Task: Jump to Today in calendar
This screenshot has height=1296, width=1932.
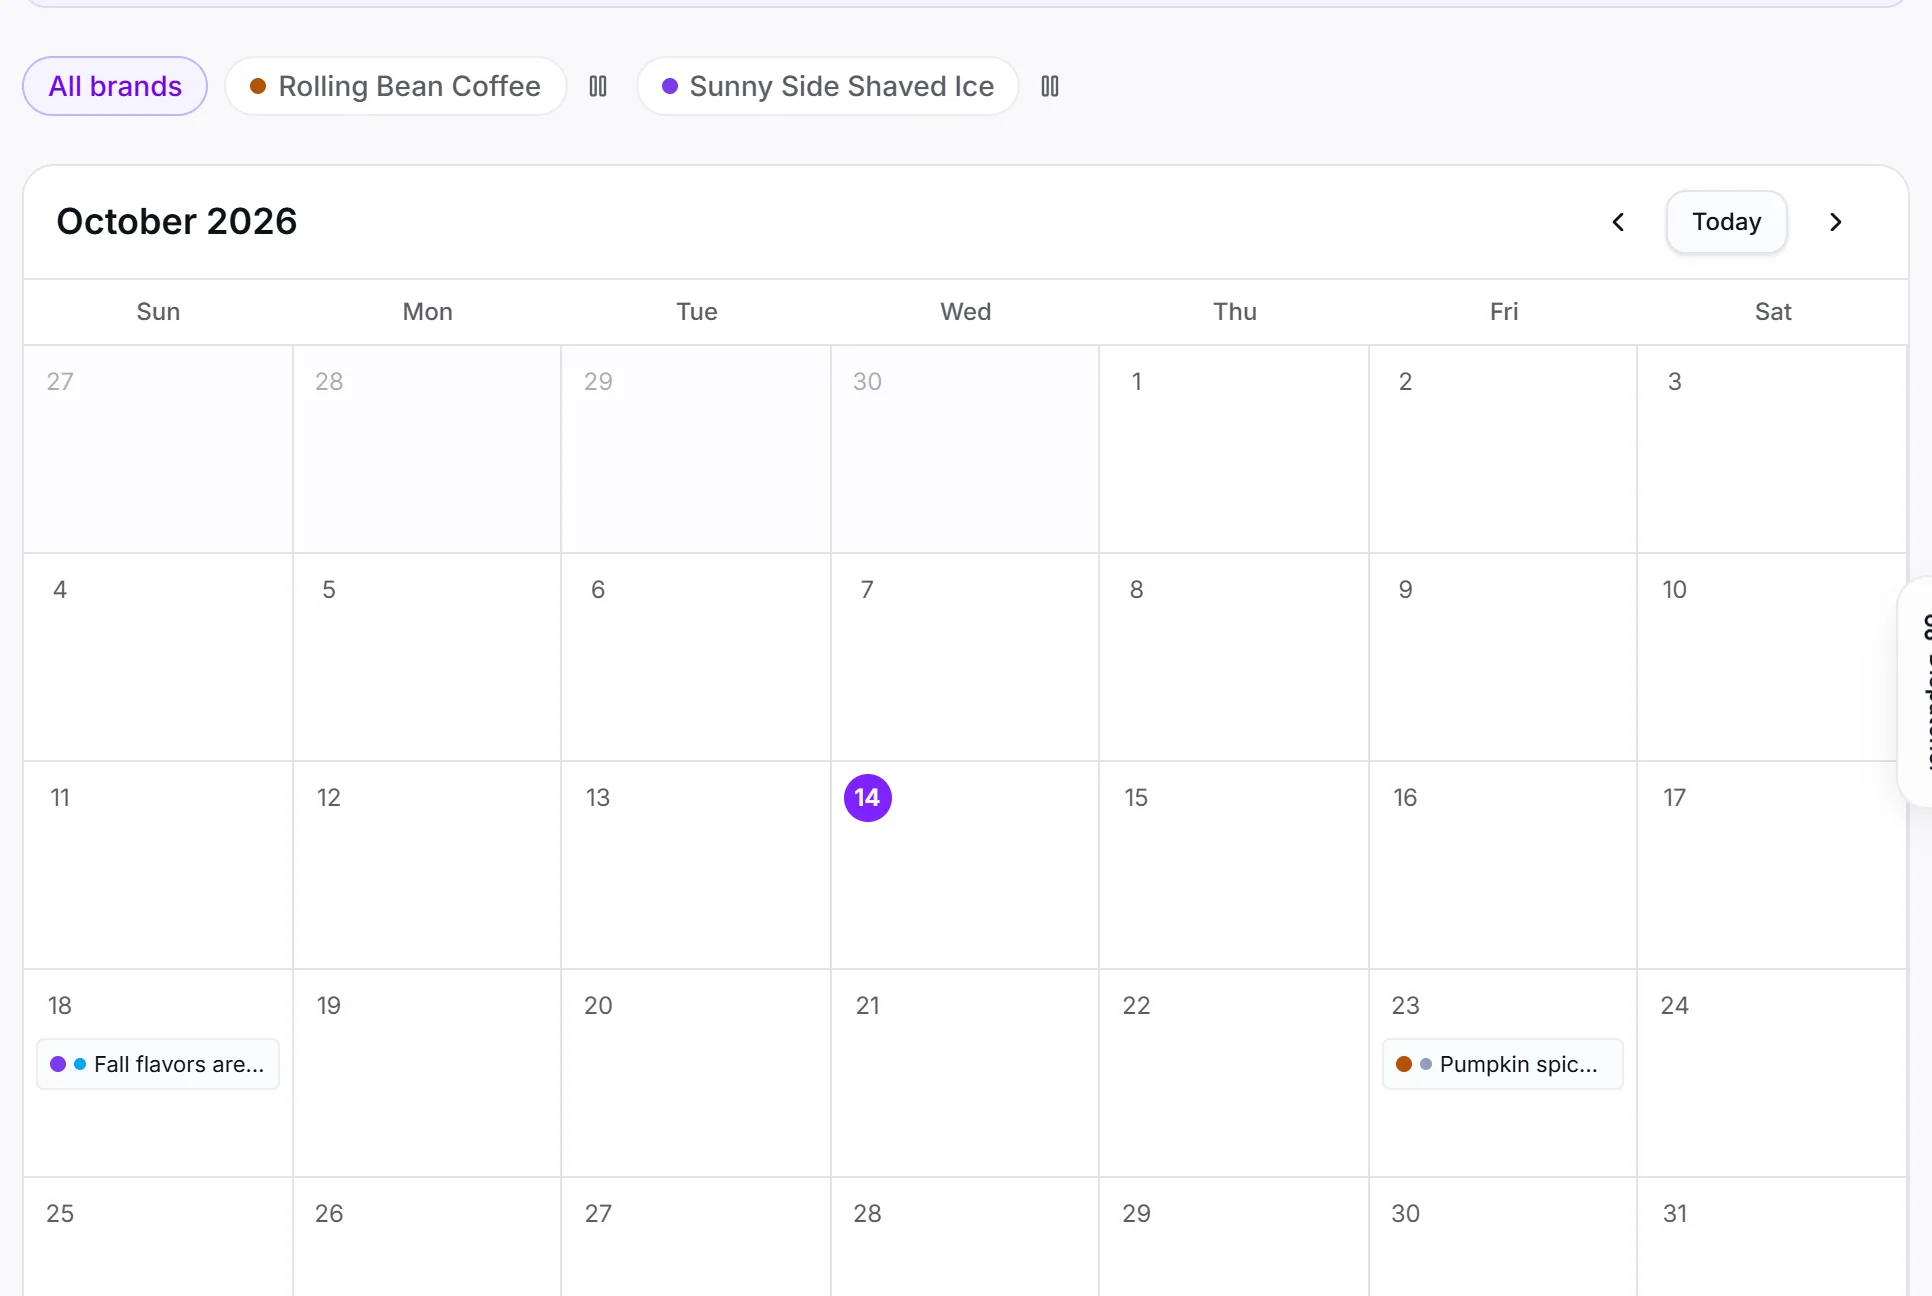Action: point(1727,222)
